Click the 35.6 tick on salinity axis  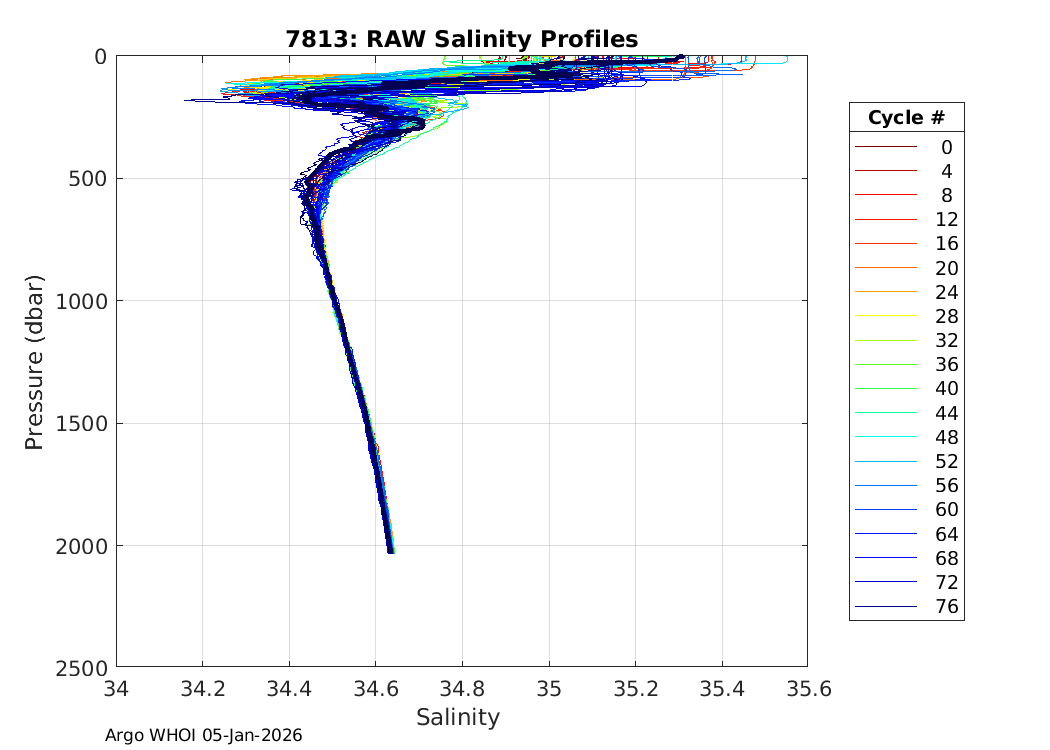(x=808, y=689)
